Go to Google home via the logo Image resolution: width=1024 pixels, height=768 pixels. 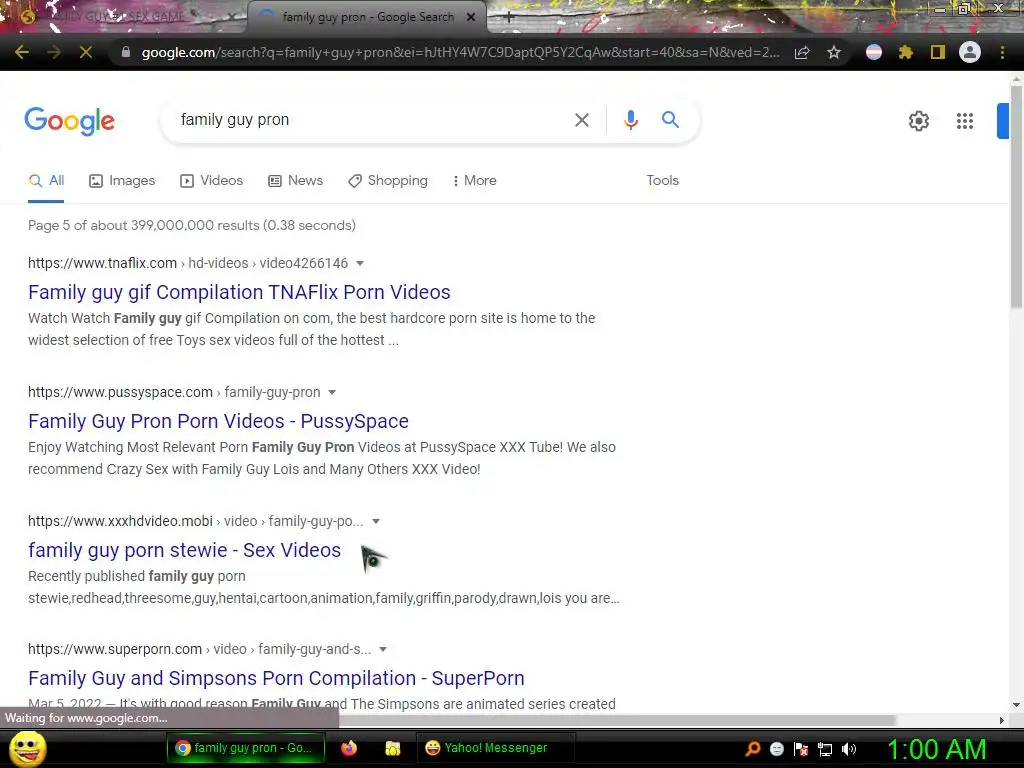coord(69,121)
